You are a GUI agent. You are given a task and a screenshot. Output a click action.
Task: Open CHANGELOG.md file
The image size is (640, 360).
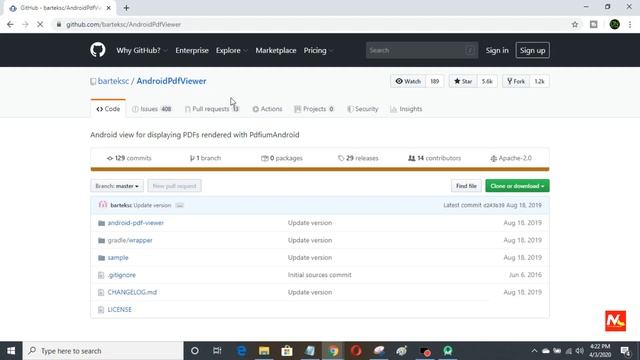132,292
